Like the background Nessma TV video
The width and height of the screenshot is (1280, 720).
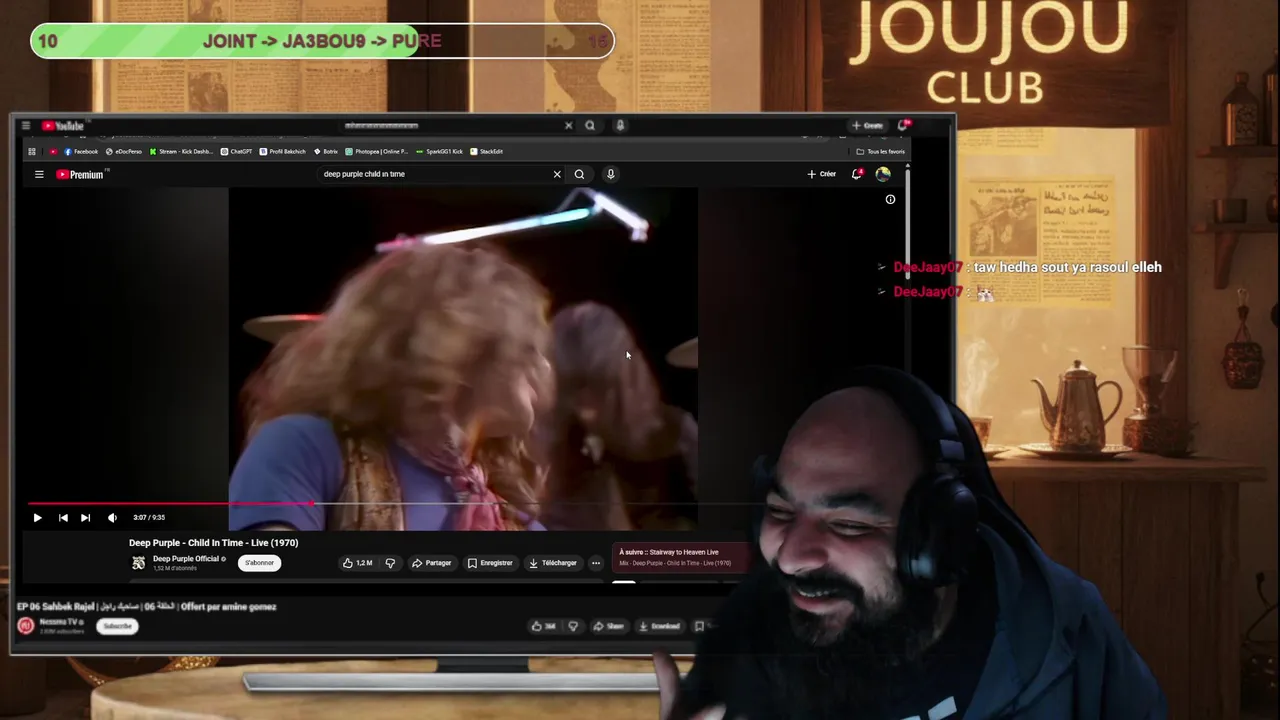544,626
